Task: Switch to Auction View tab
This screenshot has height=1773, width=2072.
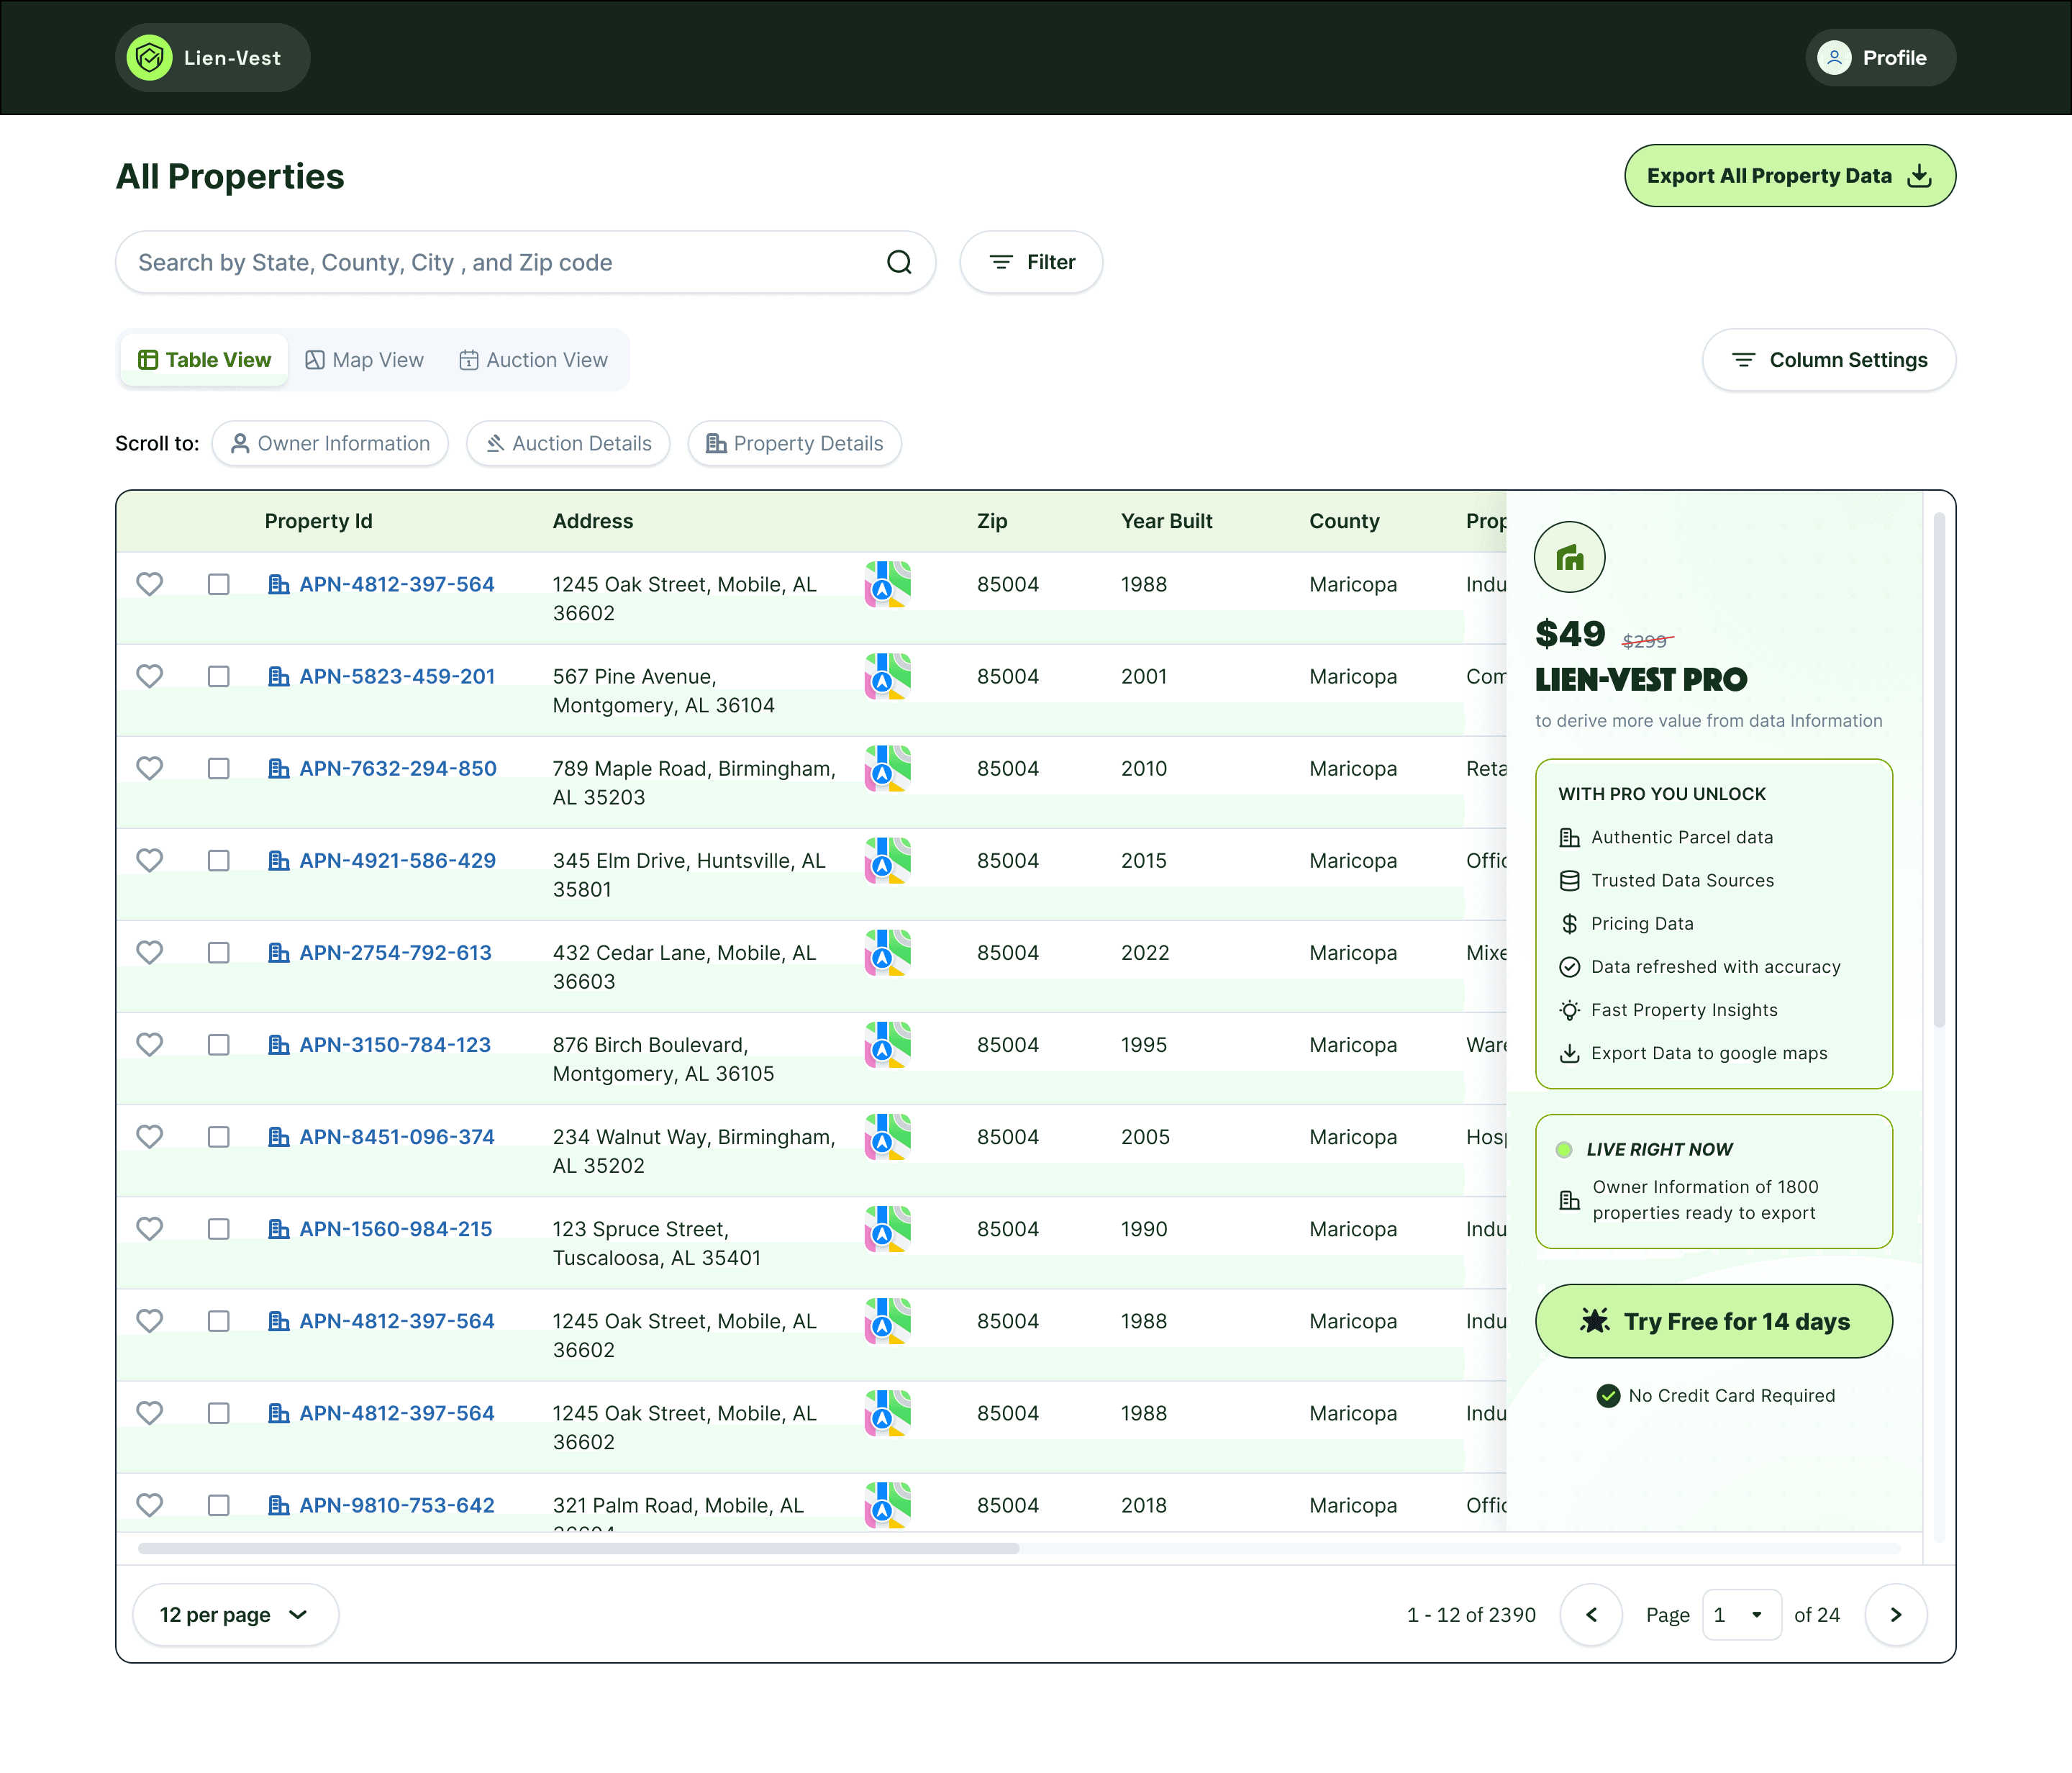Action: 533,360
